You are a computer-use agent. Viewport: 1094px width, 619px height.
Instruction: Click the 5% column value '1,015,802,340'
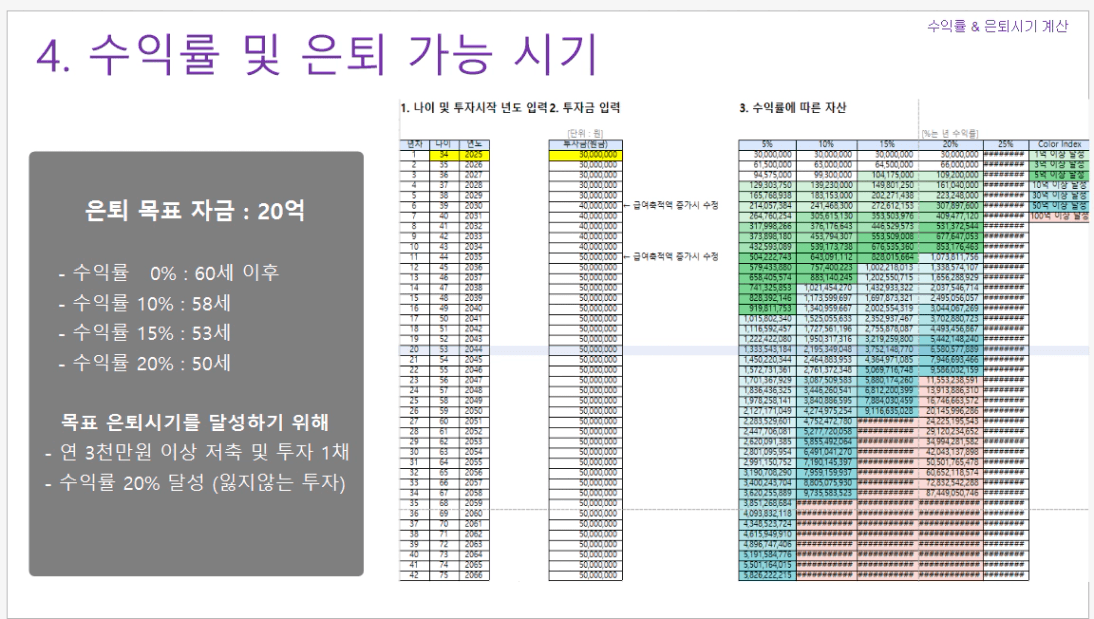768,318
